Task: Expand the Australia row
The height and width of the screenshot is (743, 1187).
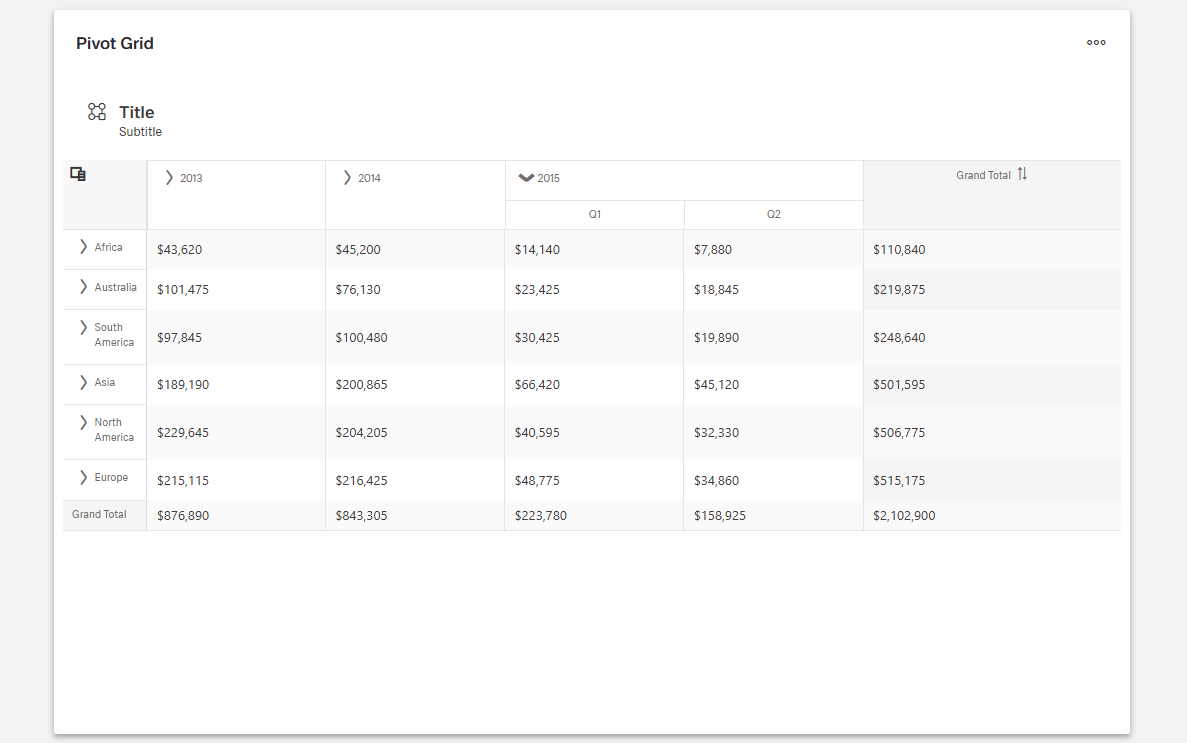Action: pos(83,287)
